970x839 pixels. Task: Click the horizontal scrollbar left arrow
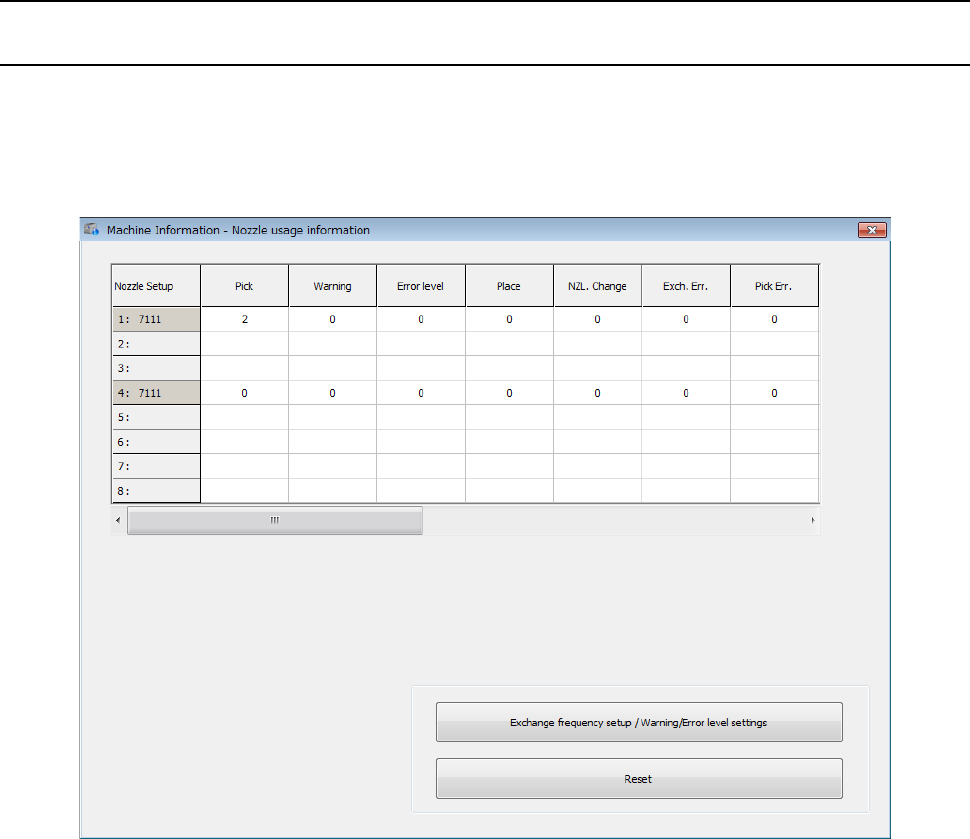118,520
